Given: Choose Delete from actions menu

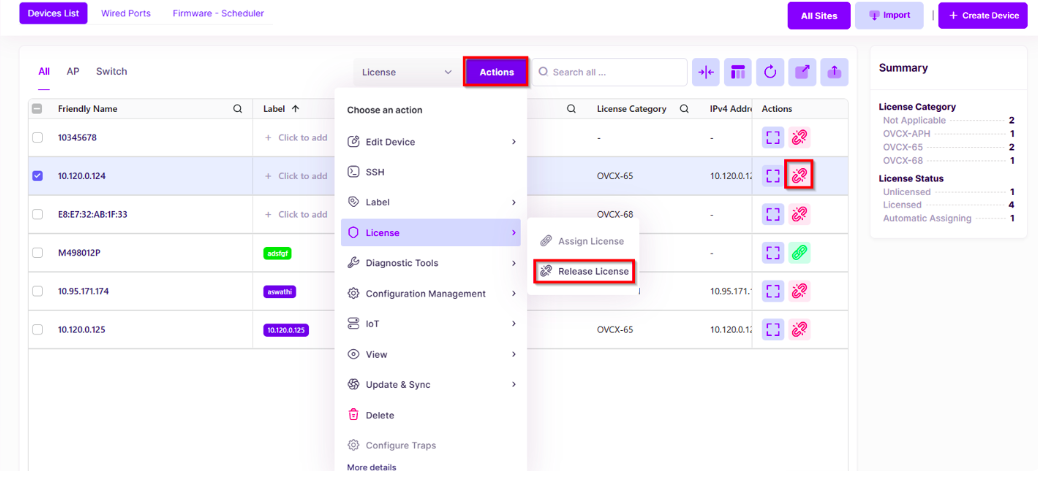Looking at the screenshot, I should [x=431, y=415].
